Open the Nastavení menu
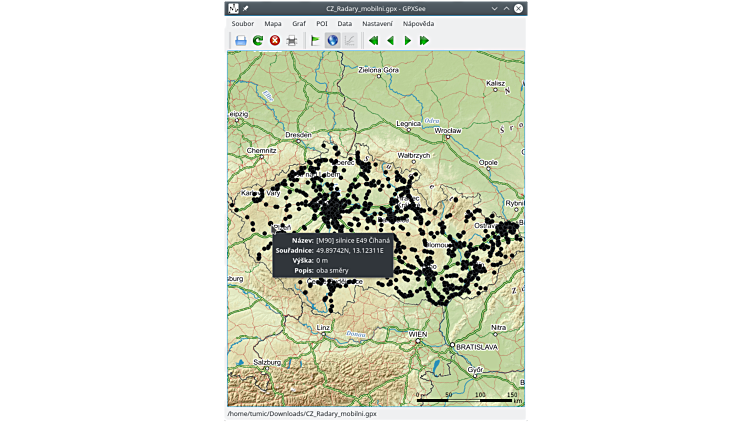 click(x=377, y=23)
